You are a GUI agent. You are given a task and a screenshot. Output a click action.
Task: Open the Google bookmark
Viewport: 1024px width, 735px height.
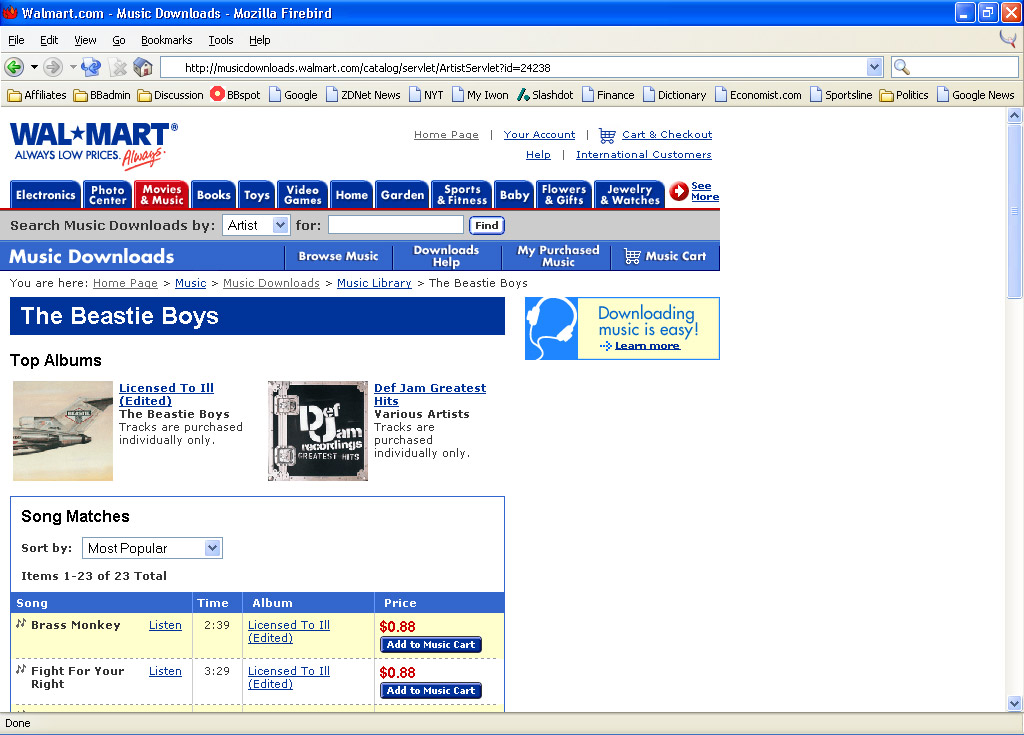[x=293, y=95]
